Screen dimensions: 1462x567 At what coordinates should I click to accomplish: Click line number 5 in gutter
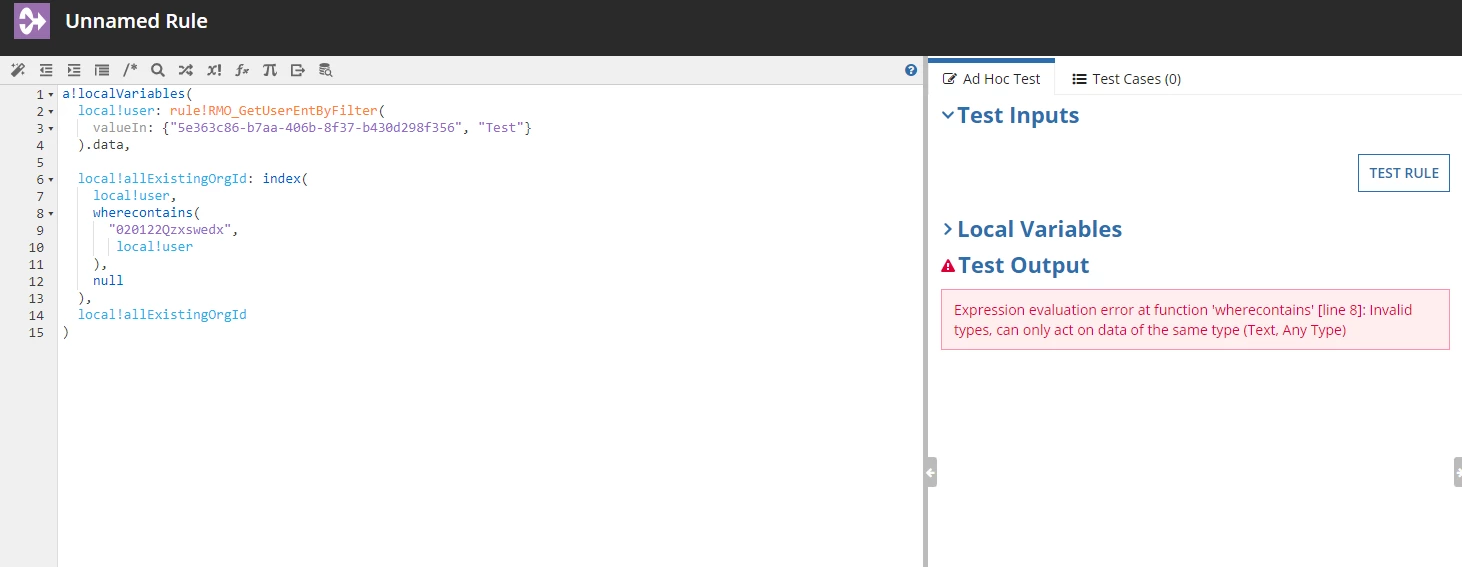click(40, 162)
